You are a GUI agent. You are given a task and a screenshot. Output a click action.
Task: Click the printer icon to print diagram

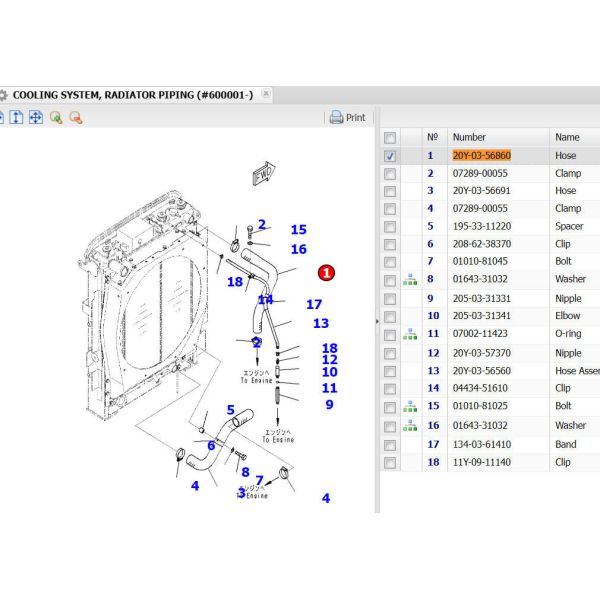pyautogui.click(x=336, y=117)
